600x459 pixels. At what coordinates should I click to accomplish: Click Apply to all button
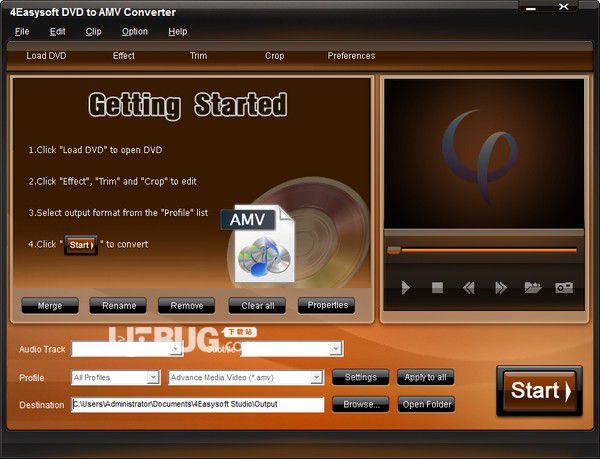pyautogui.click(x=426, y=377)
